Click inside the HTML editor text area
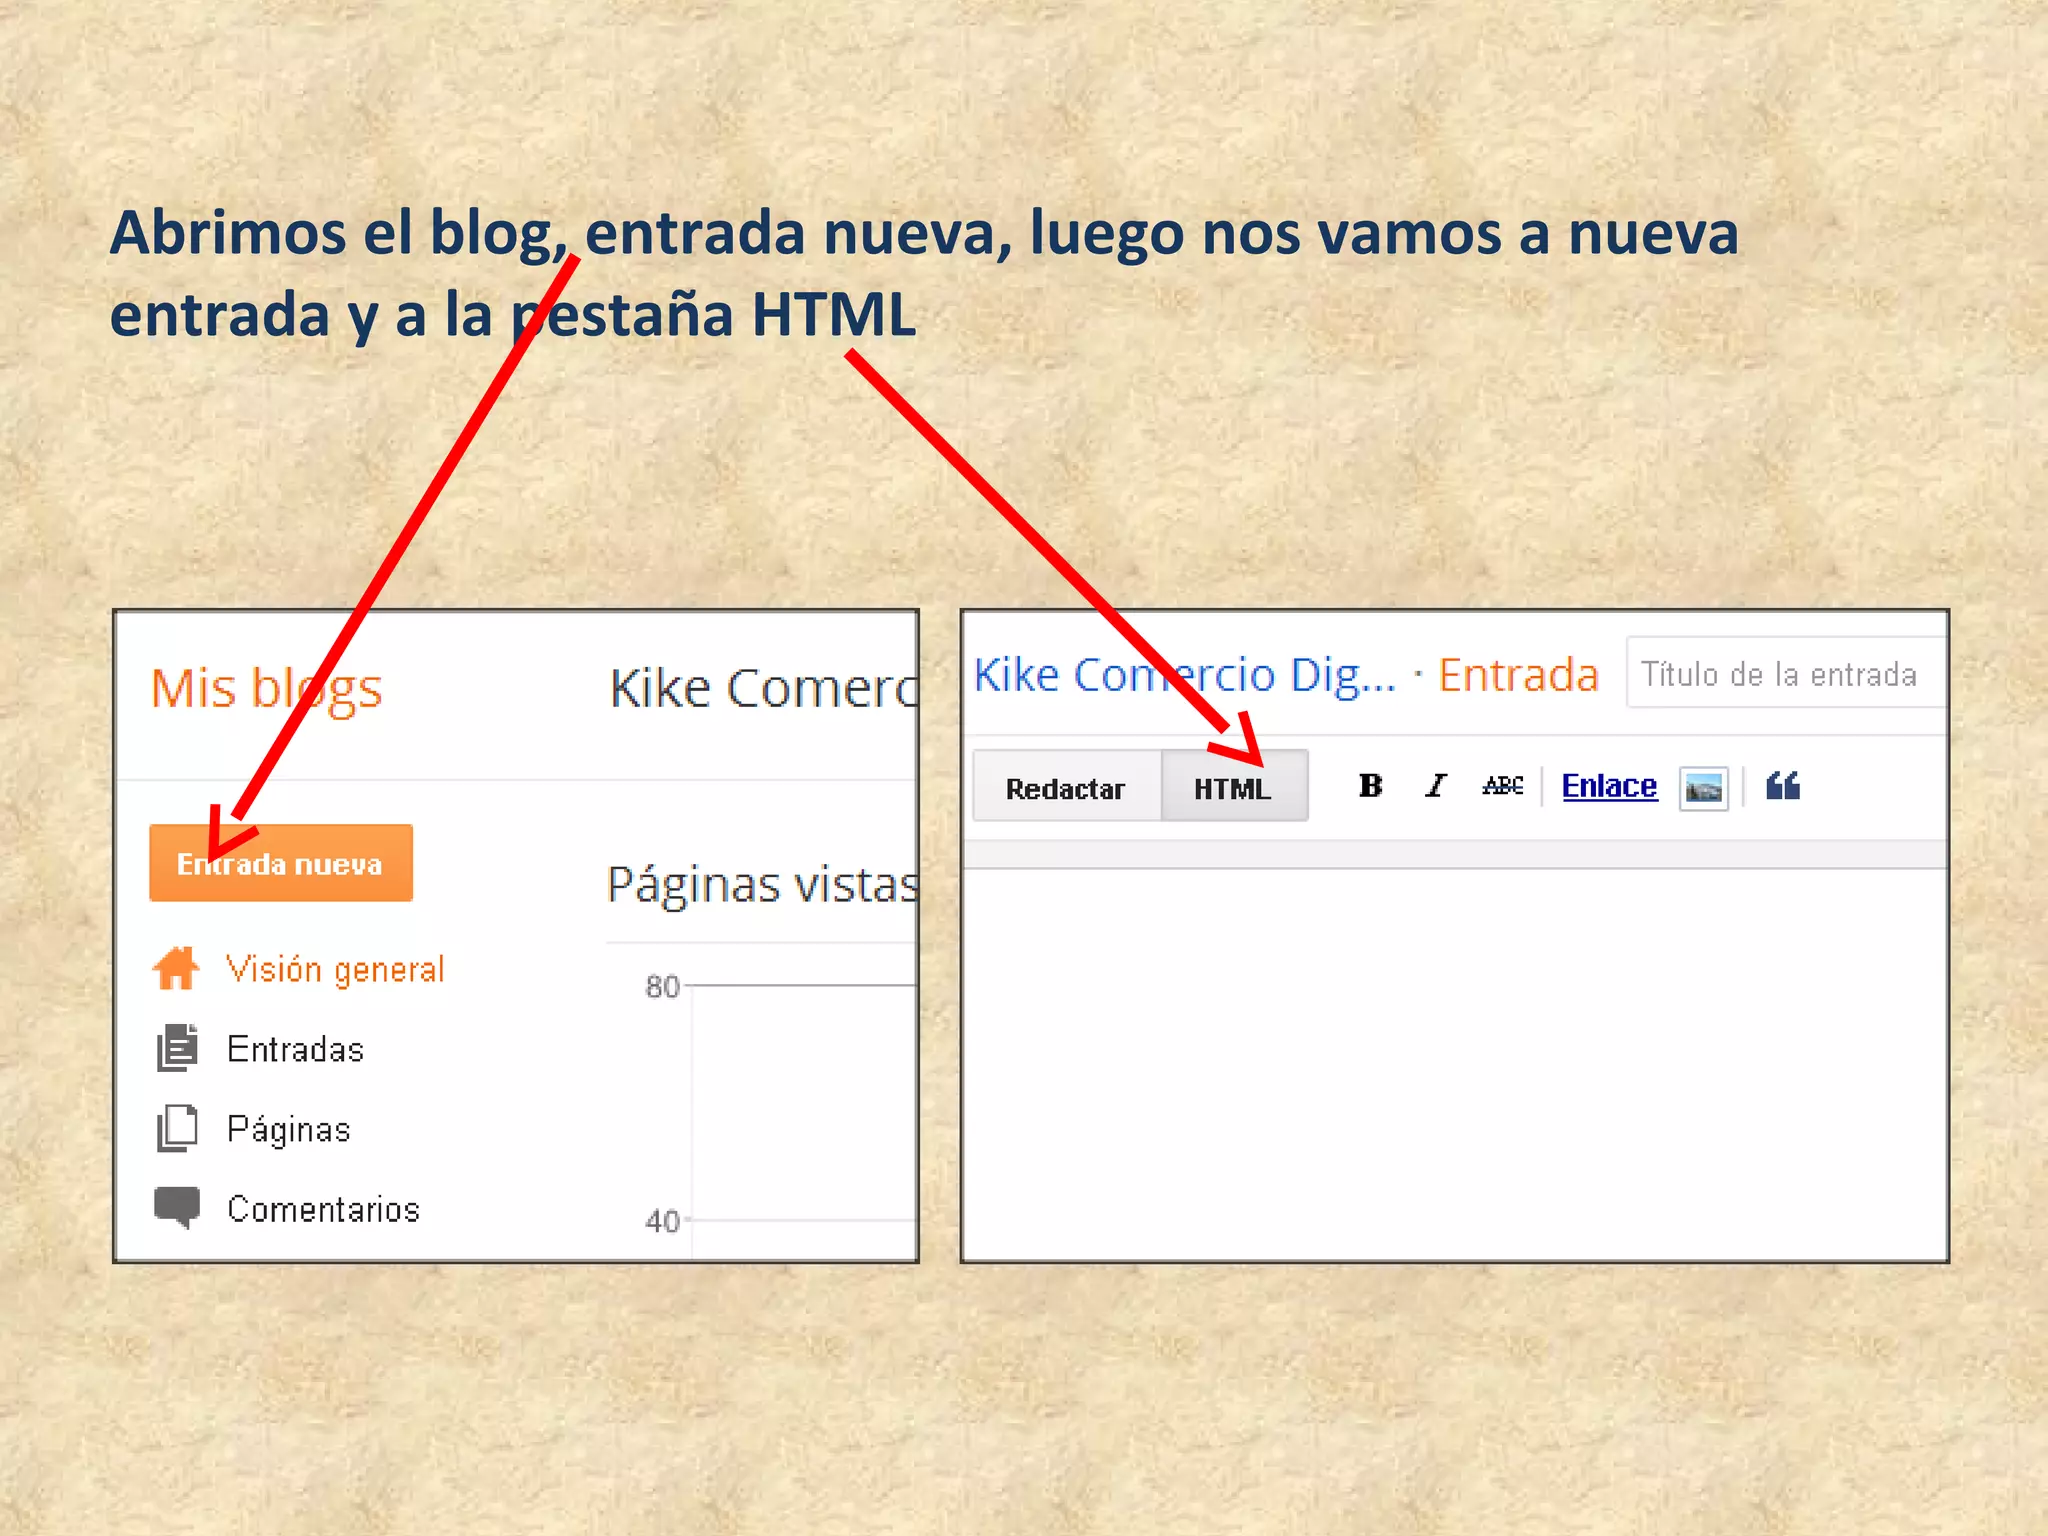2048x1536 pixels. click(x=1455, y=1063)
